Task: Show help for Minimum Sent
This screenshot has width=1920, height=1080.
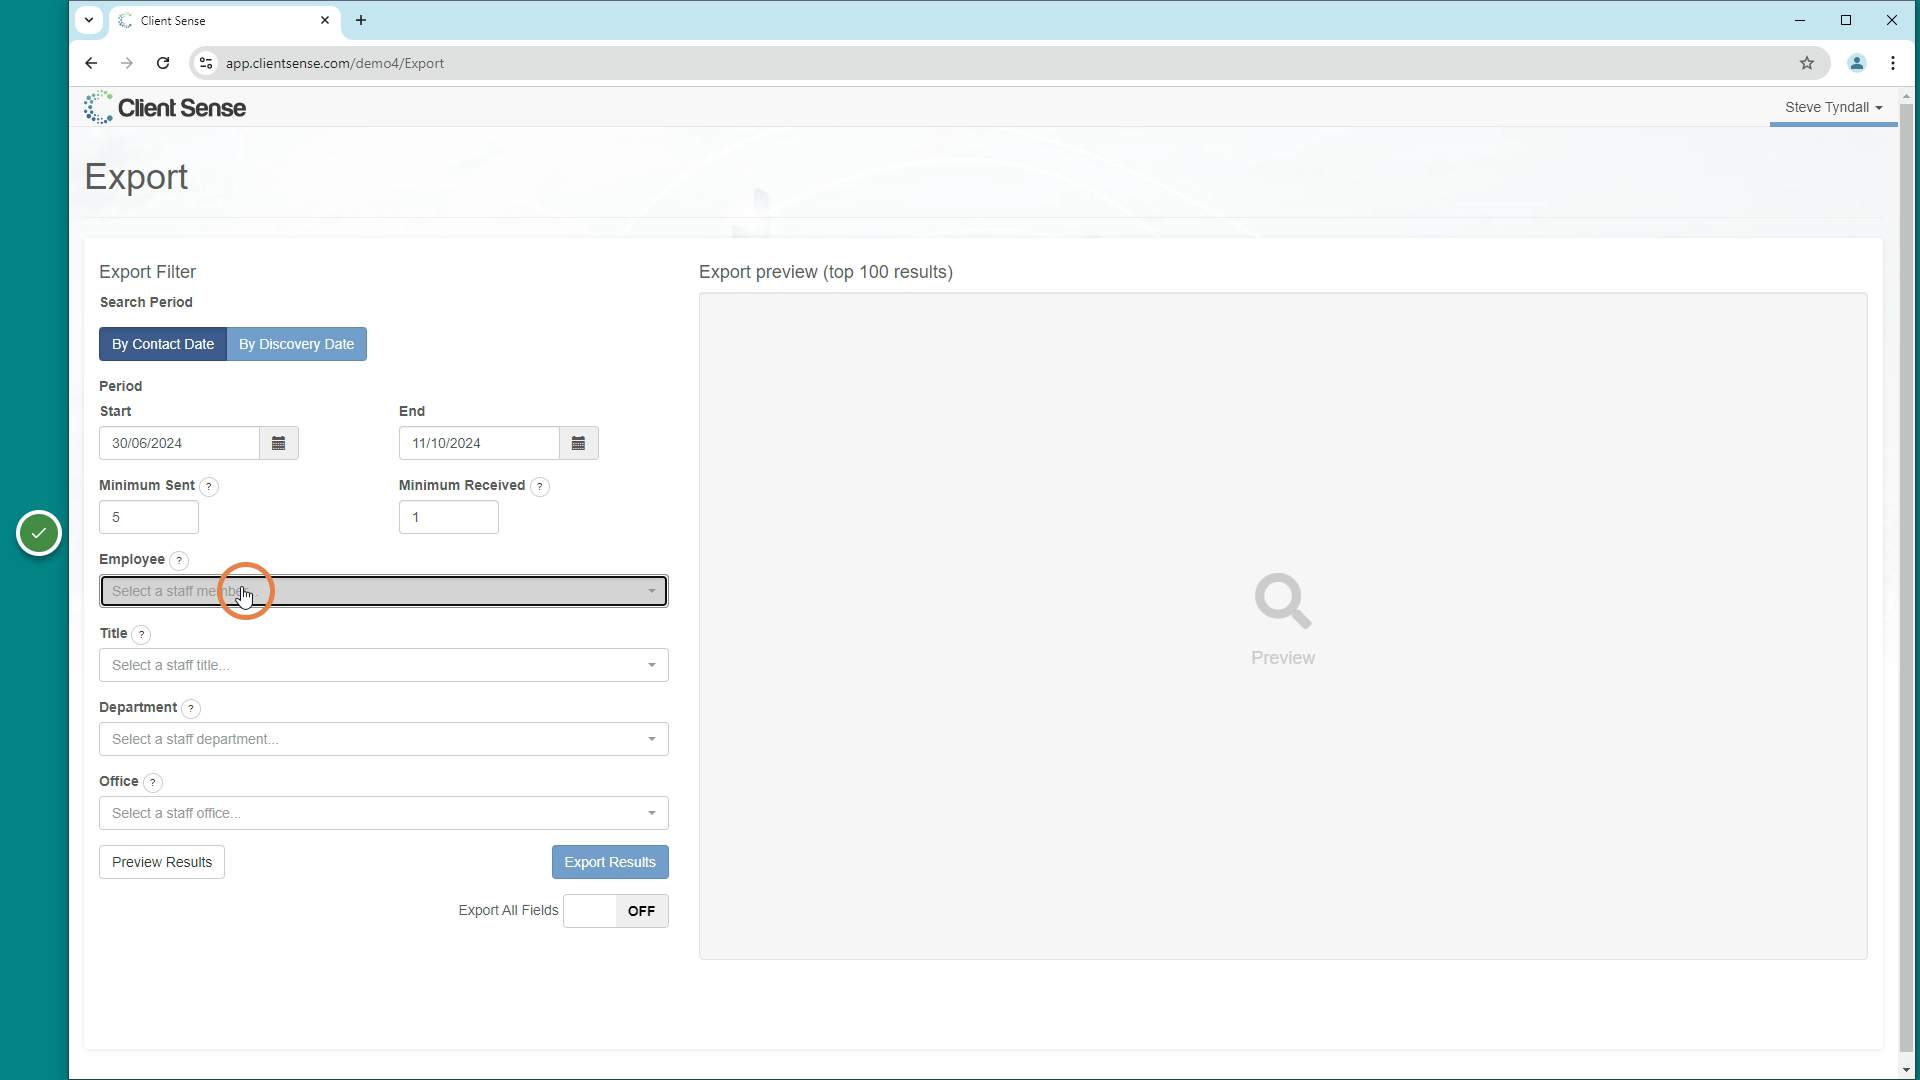Action: tap(209, 487)
